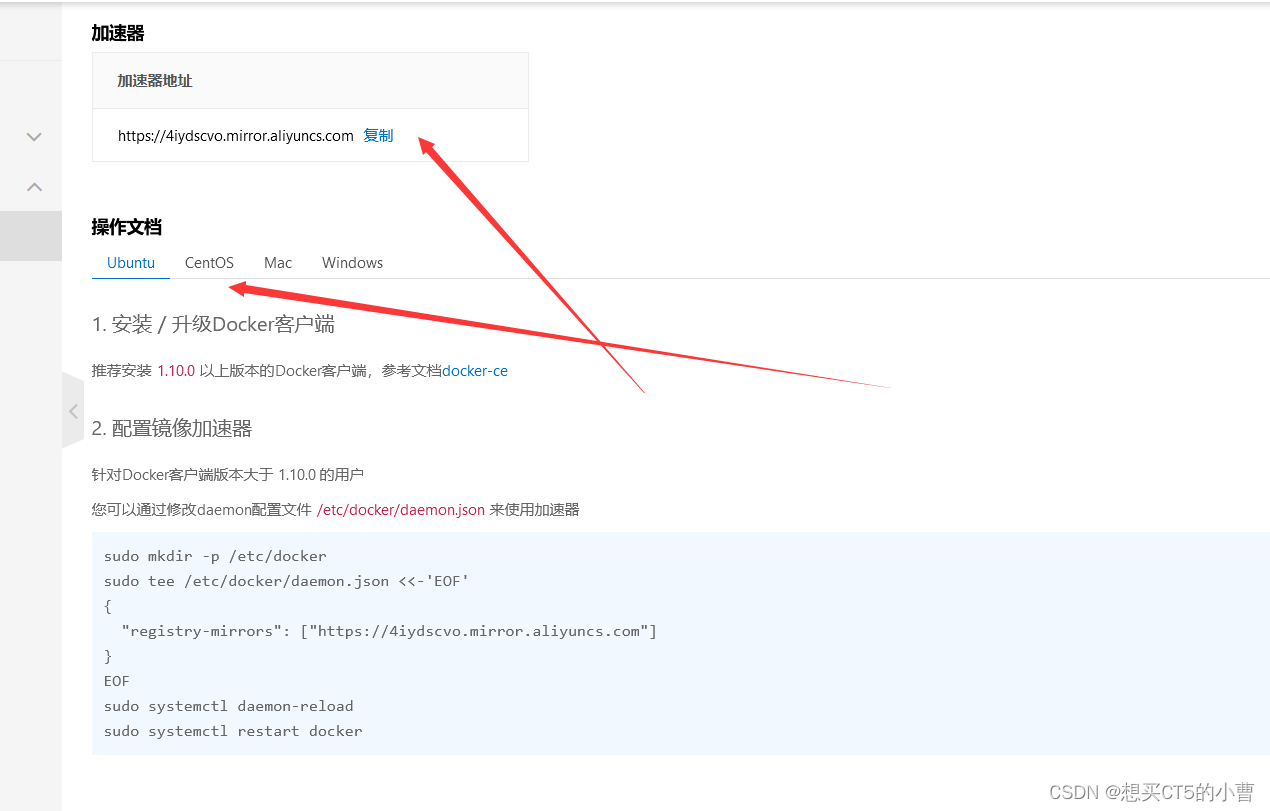Click heading 1. 安装 / 升级Docker客户端
1270x811 pixels.
click(213, 325)
